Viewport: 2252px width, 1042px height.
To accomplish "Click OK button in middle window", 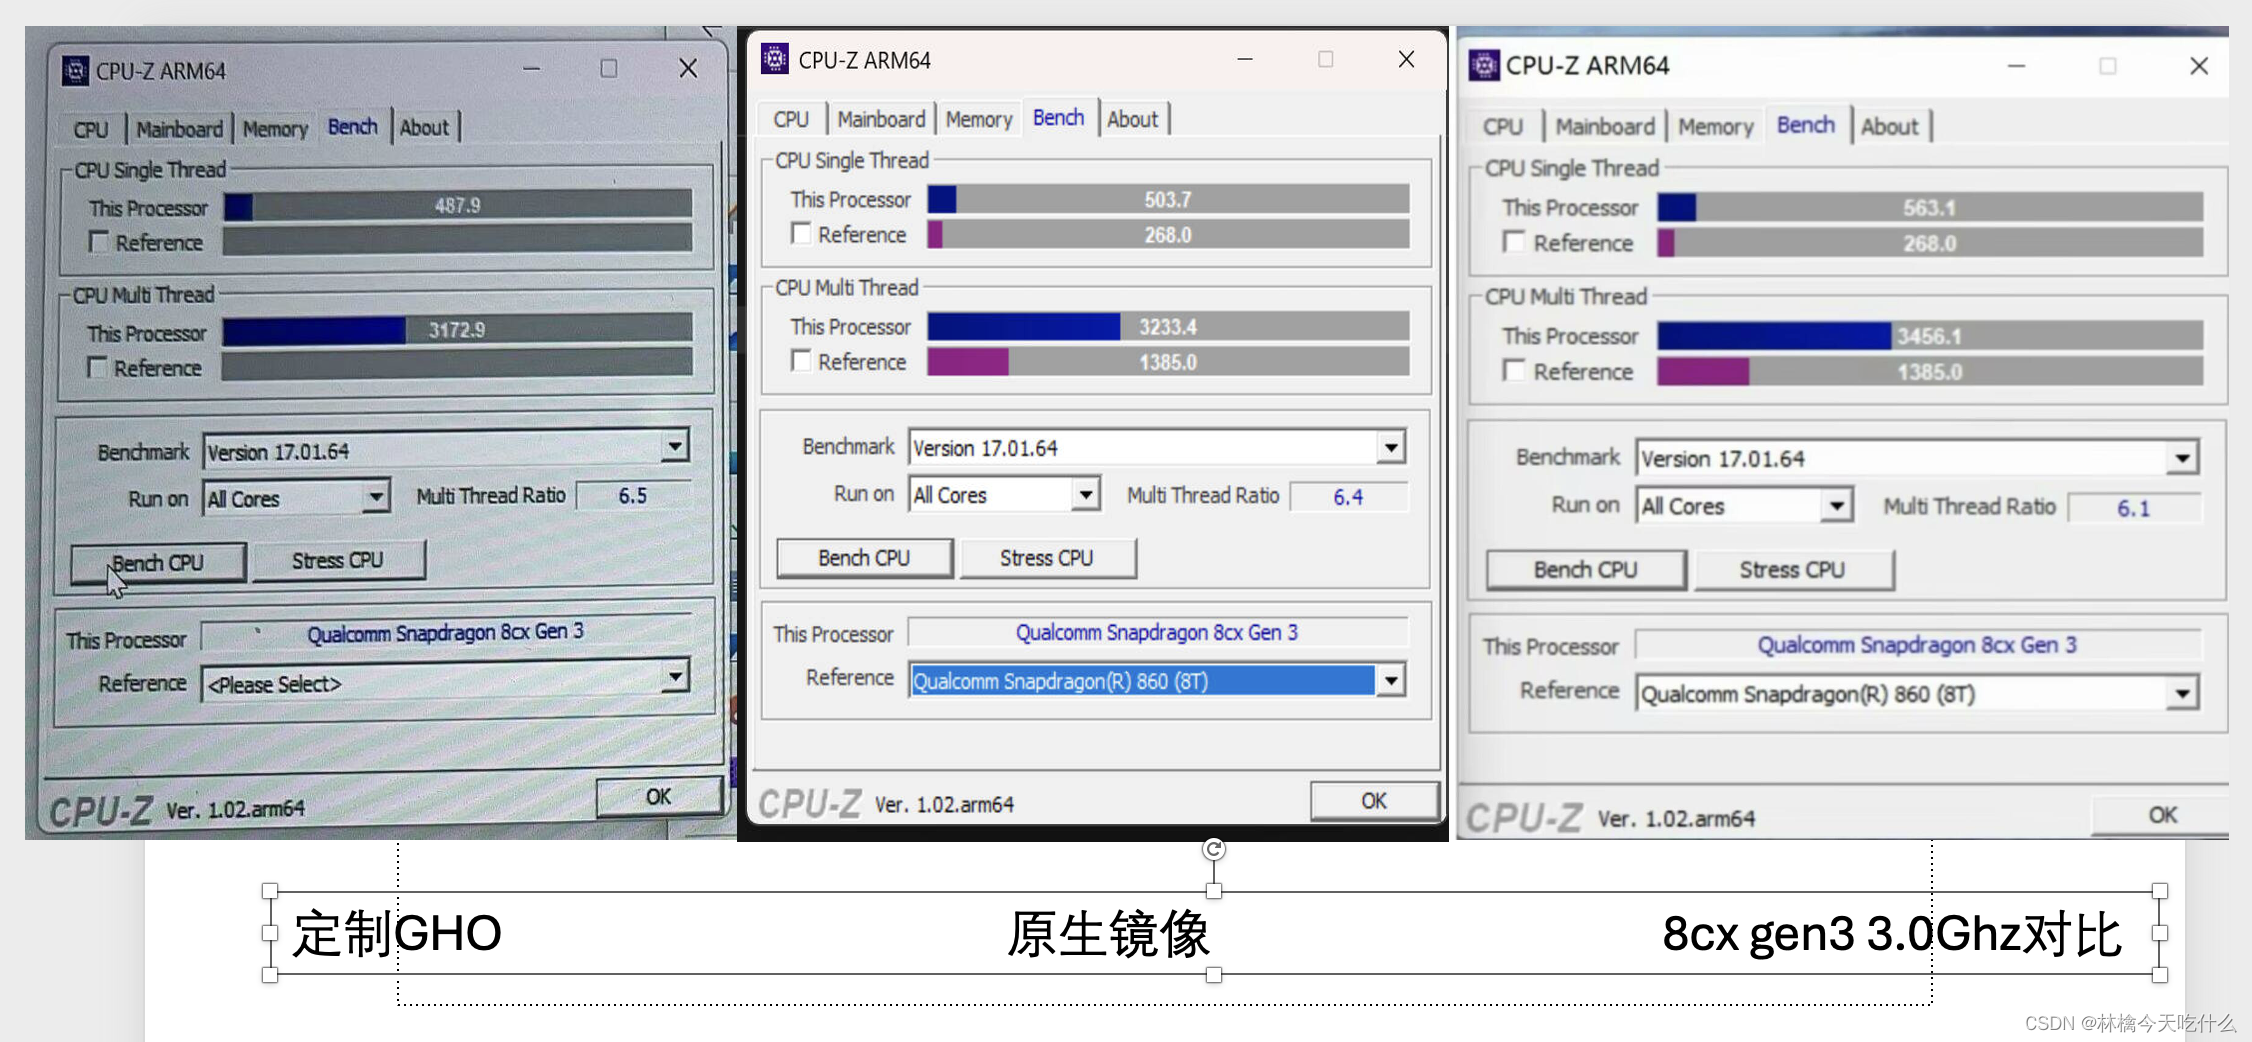I will tap(1374, 800).
